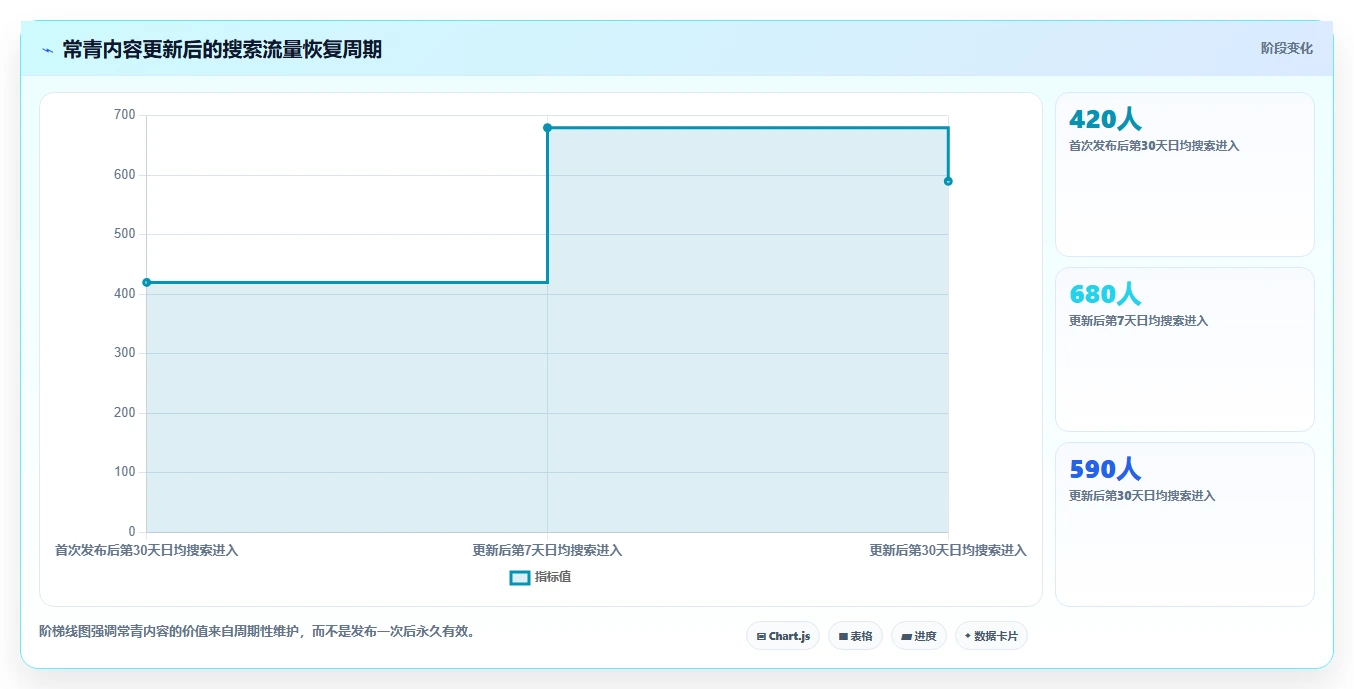The height and width of the screenshot is (689, 1354).
Task: Click the card caption 更新后第7天日均搜索进入
Action: (x=1138, y=321)
